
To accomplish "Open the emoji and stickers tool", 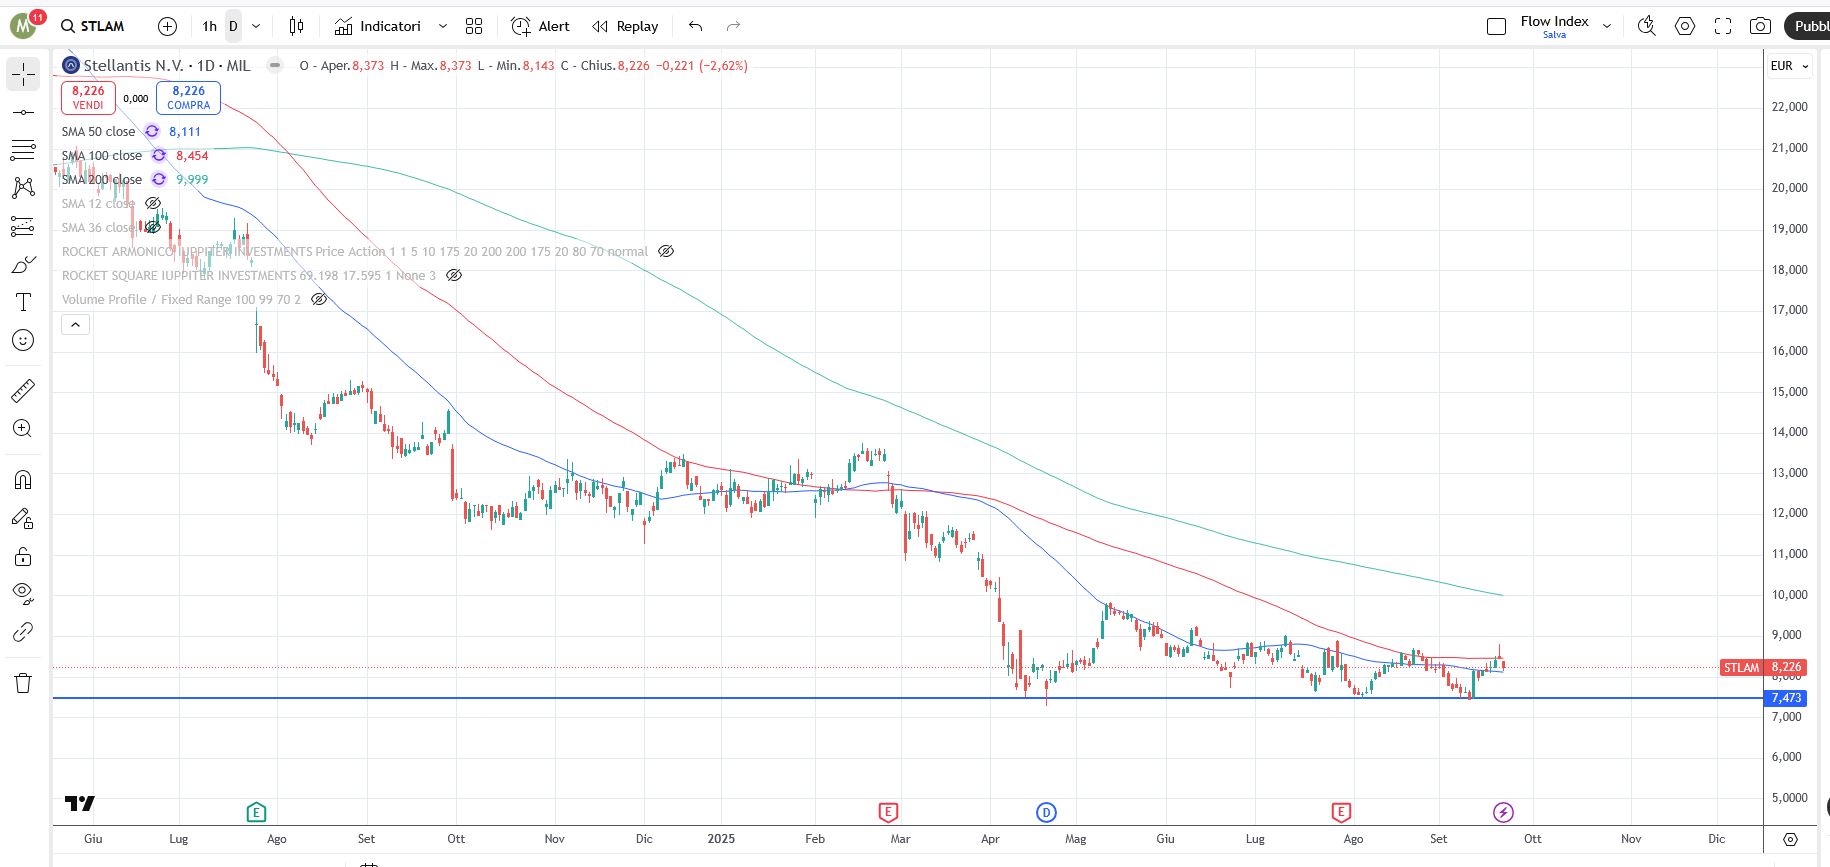I will tap(23, 341).
